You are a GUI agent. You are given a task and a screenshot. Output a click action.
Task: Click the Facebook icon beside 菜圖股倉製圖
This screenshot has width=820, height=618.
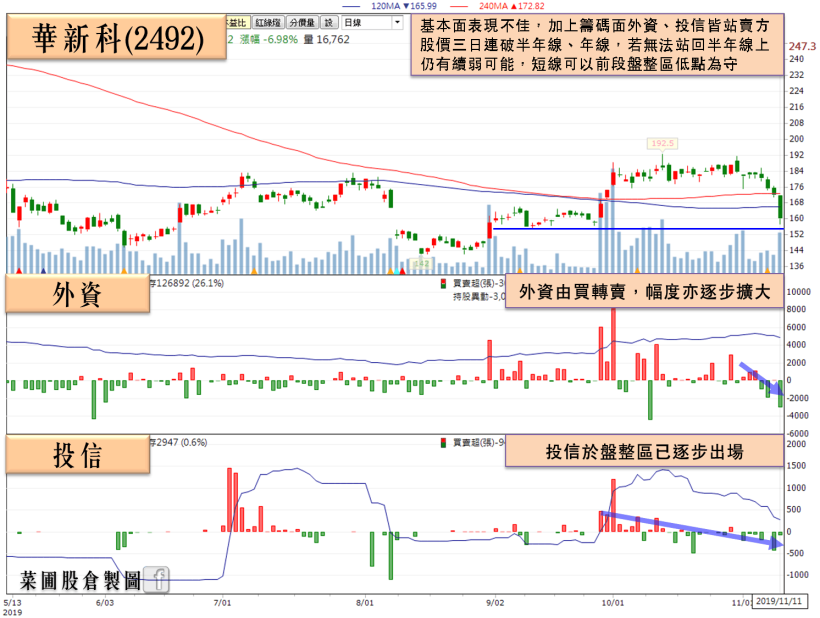pyautogui.click(x=156, y=579)
